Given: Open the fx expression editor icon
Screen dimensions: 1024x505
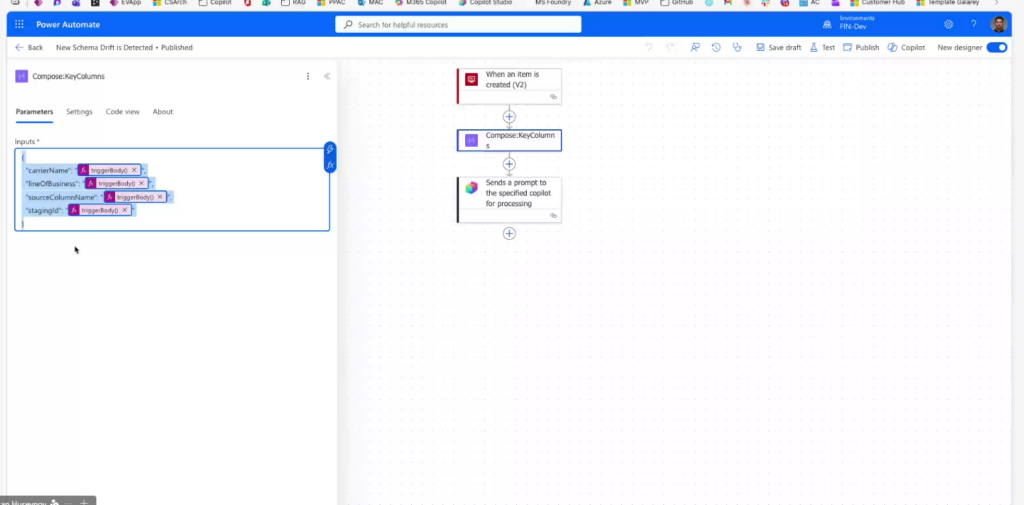Looking at the screenshot, I should (330, 165).
